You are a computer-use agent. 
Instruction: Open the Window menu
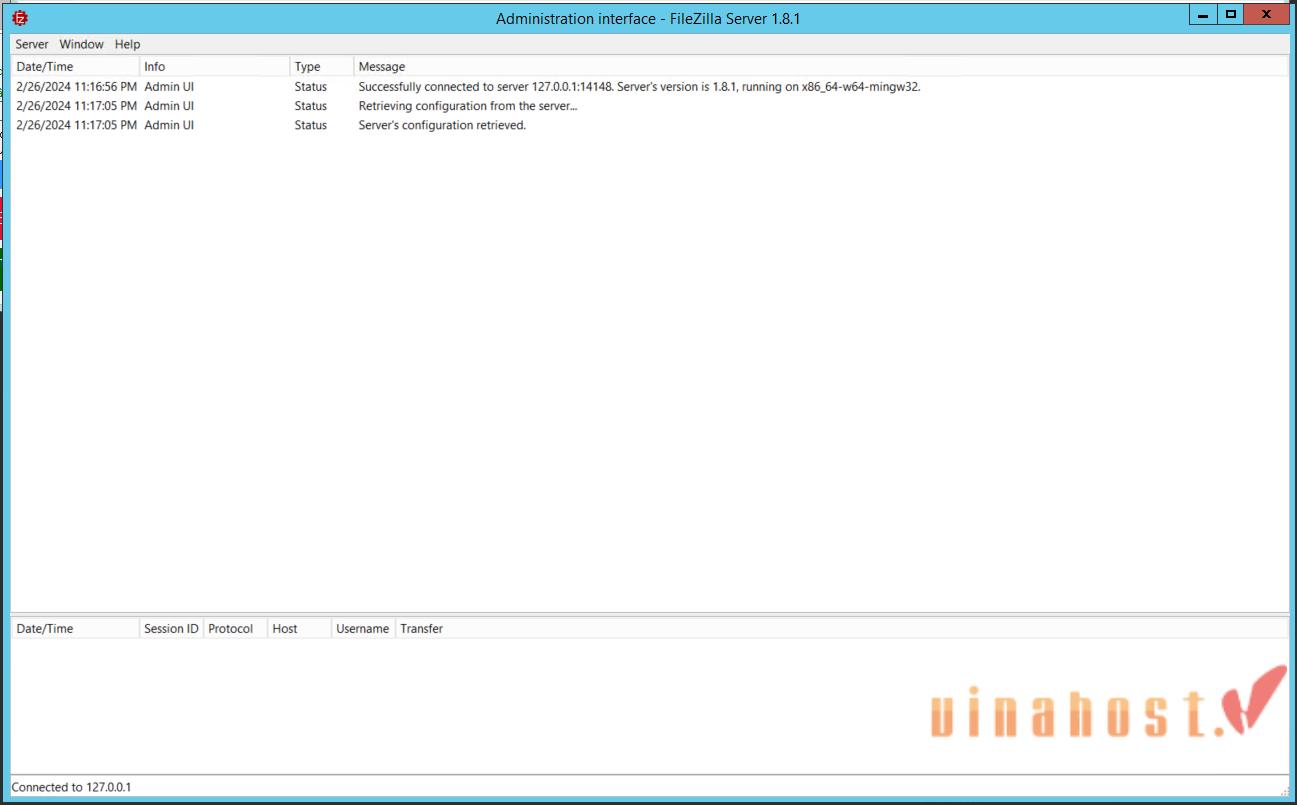pyautogui.click(x=81, y=44)
